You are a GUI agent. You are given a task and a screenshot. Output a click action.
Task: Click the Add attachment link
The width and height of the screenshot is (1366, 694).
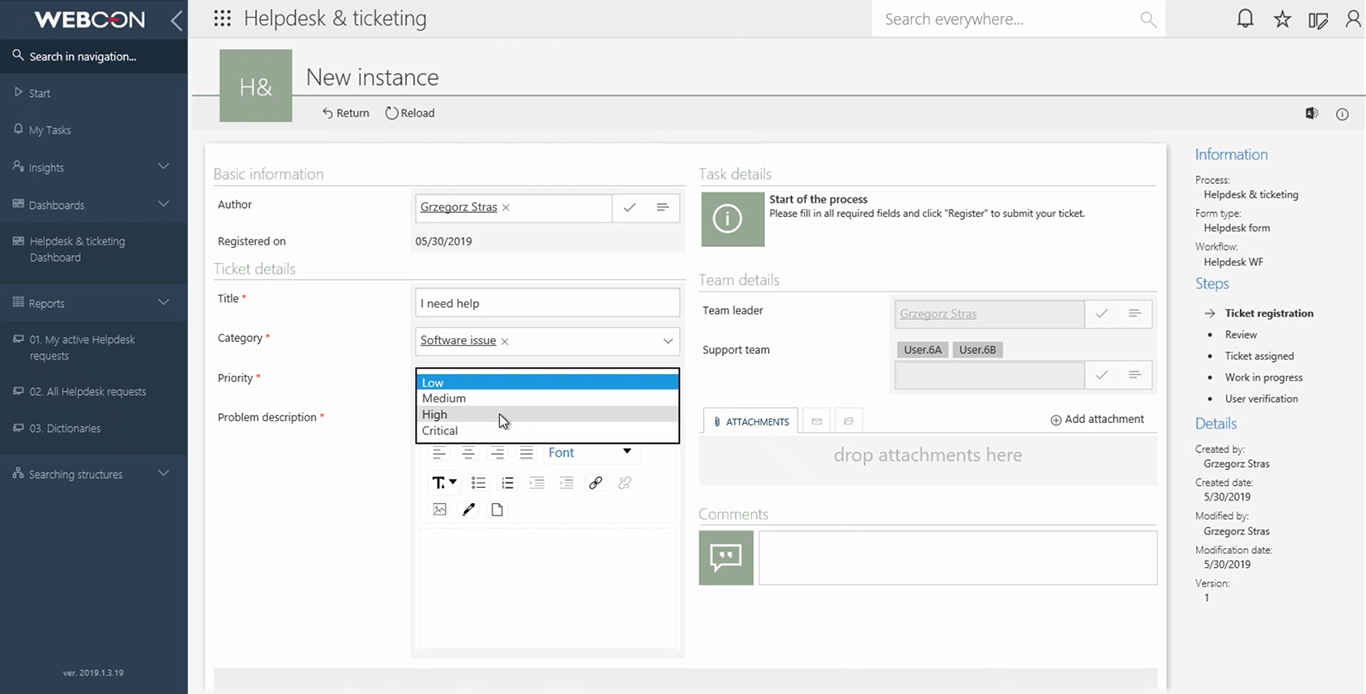[x=1097, y=420]
